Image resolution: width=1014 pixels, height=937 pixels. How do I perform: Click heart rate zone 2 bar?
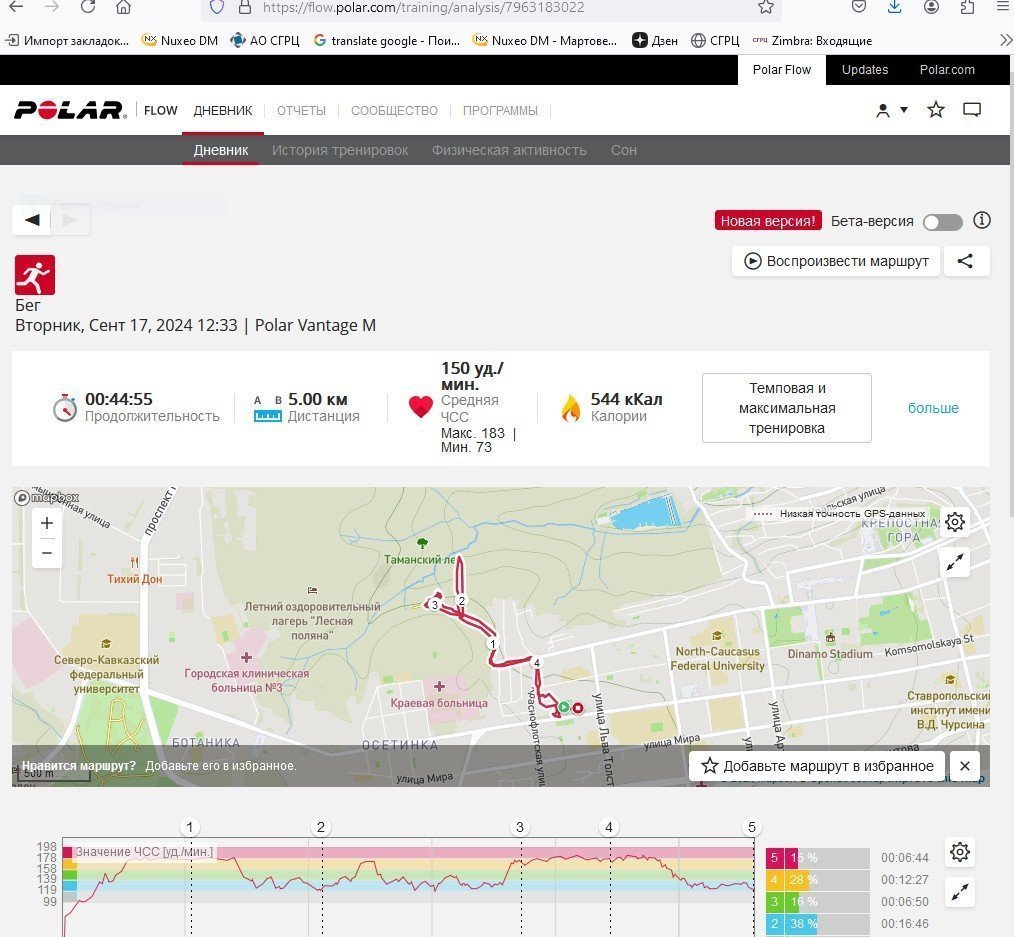[818, 923]
